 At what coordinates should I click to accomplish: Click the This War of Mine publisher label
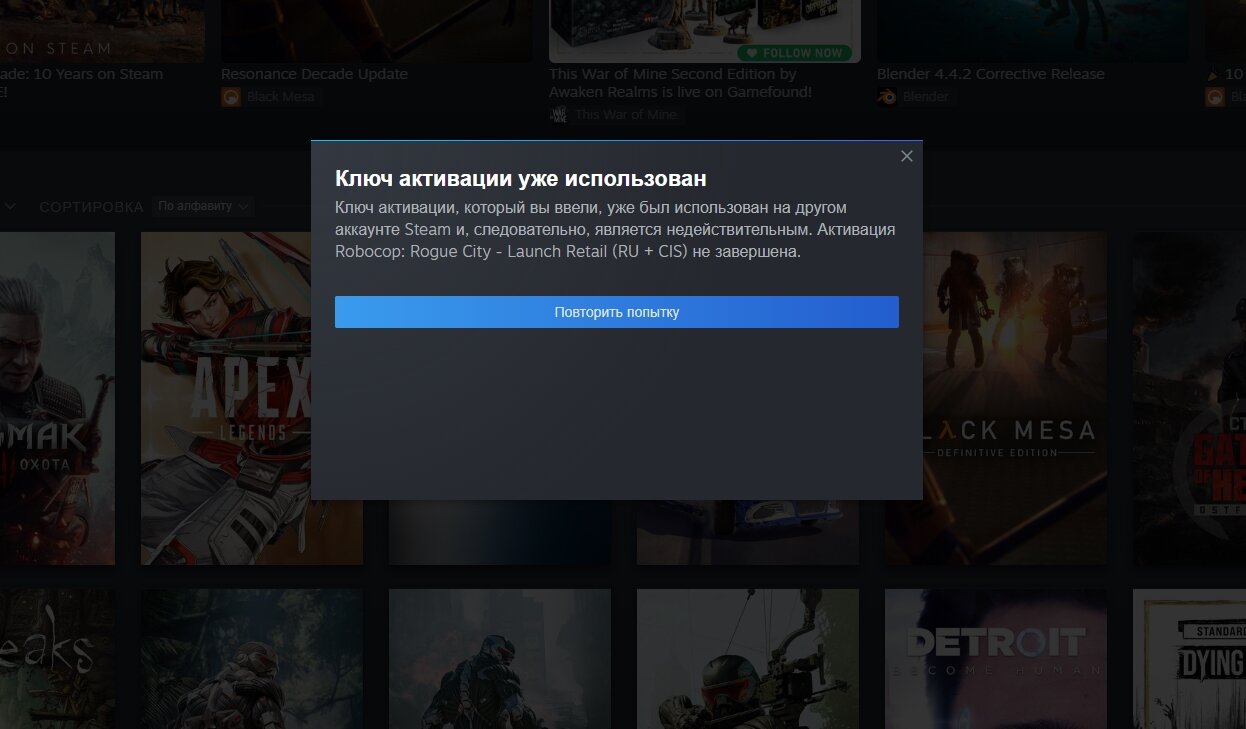pyautogui.click(x=626, y=114)
